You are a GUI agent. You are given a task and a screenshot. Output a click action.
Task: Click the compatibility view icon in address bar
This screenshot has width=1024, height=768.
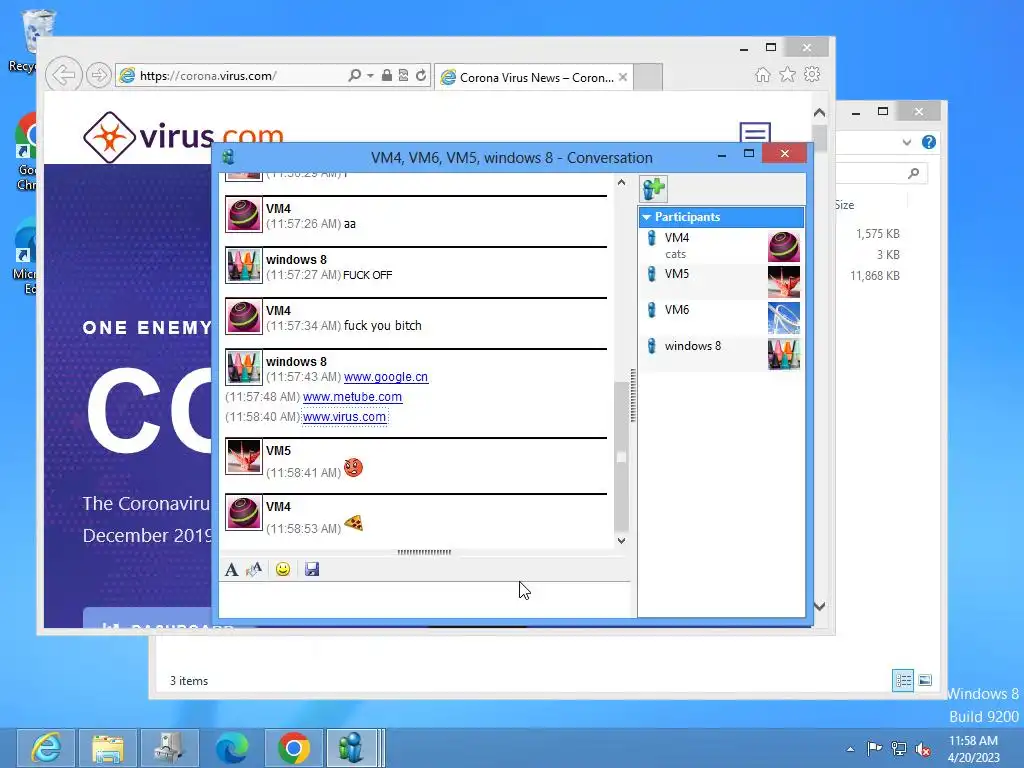(404, 75)
